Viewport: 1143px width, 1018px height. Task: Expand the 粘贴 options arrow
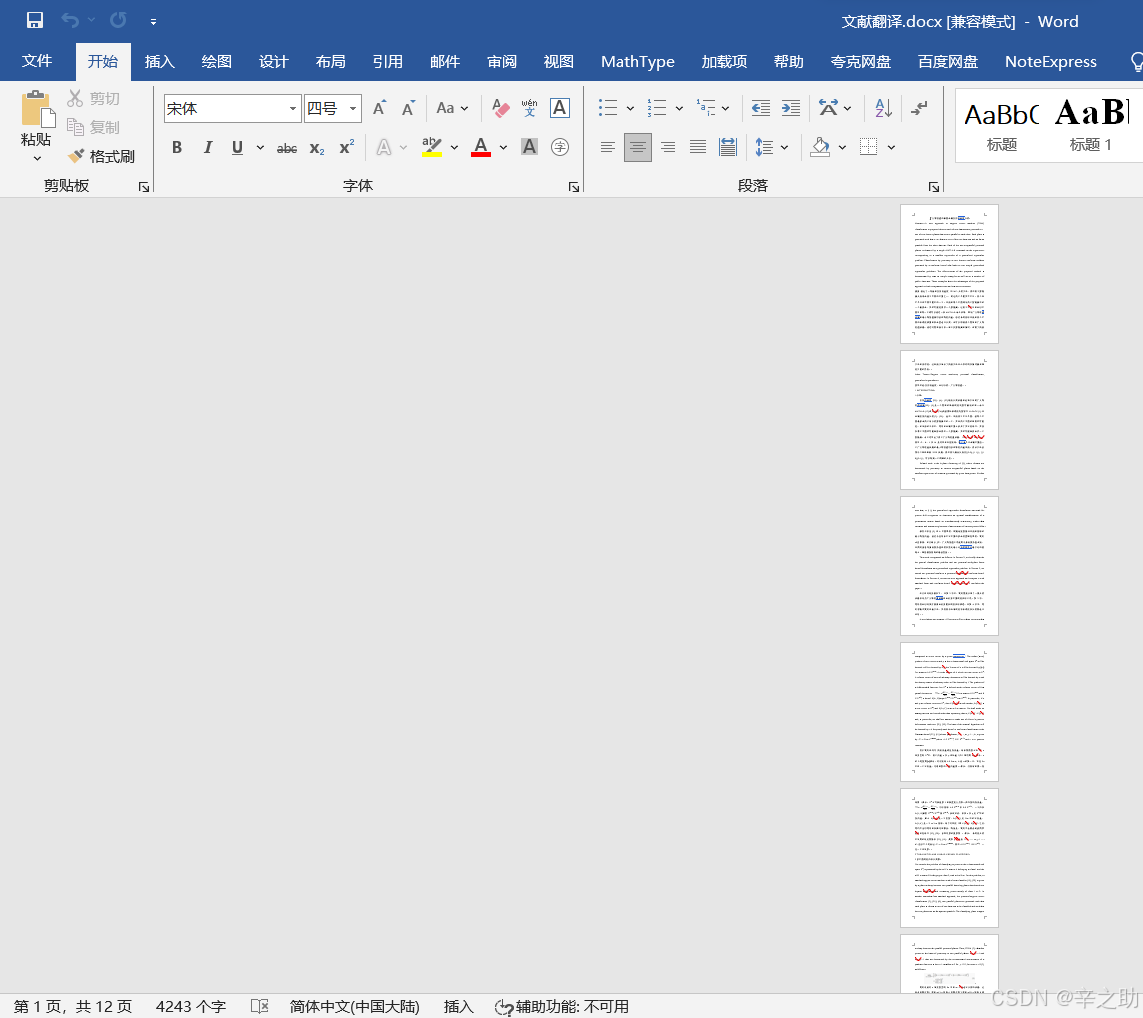pyautogui.click(x=36, y=159)
